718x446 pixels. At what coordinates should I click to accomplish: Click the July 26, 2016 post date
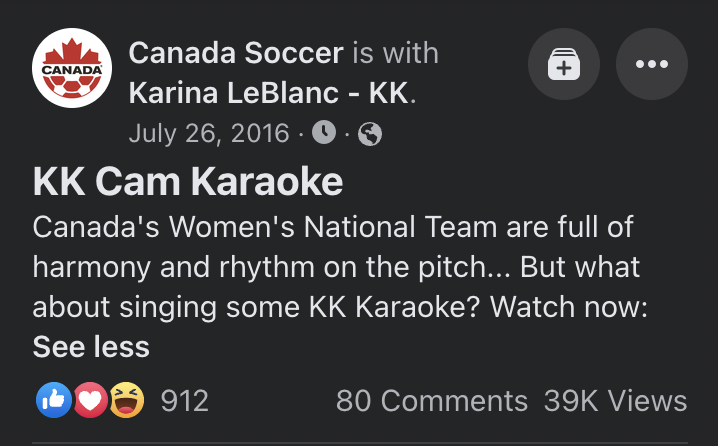pyautogui.click(x=208, y=132)
